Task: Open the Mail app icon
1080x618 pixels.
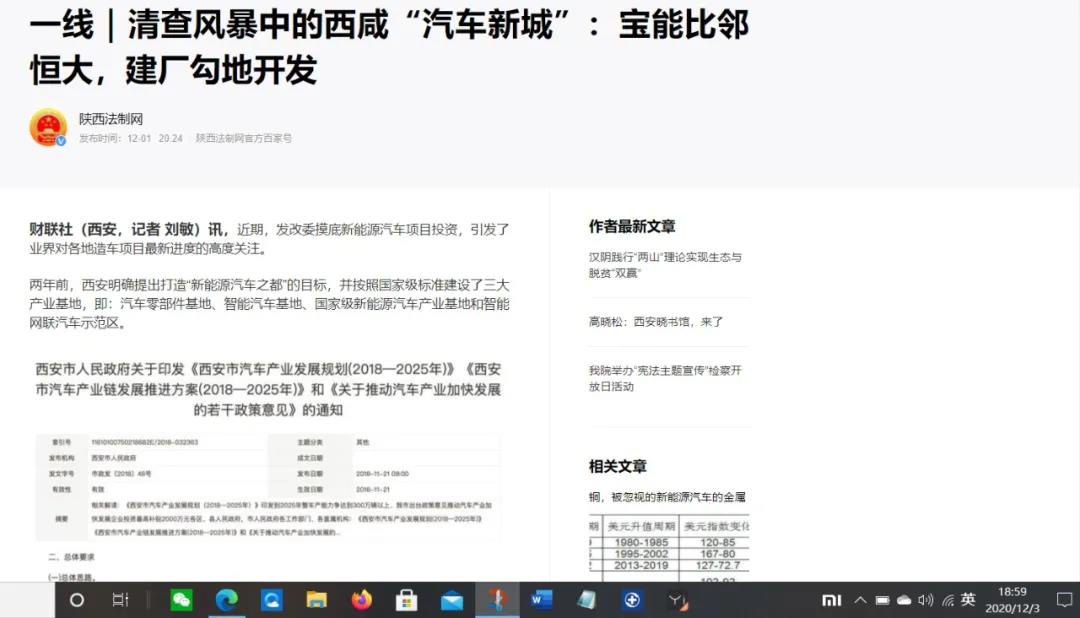Action: pos(452,600)
